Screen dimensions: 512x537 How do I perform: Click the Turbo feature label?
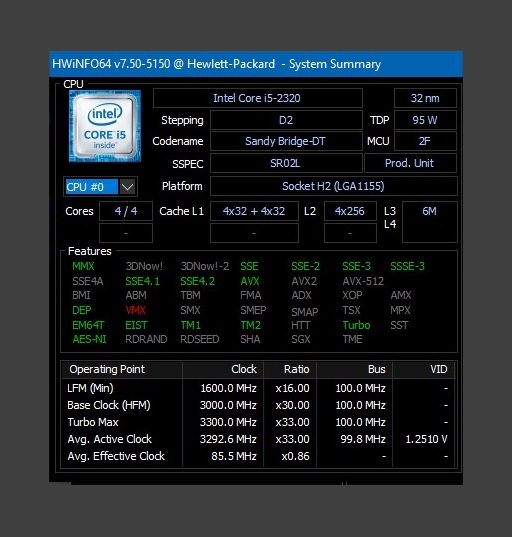coord(357,325)
